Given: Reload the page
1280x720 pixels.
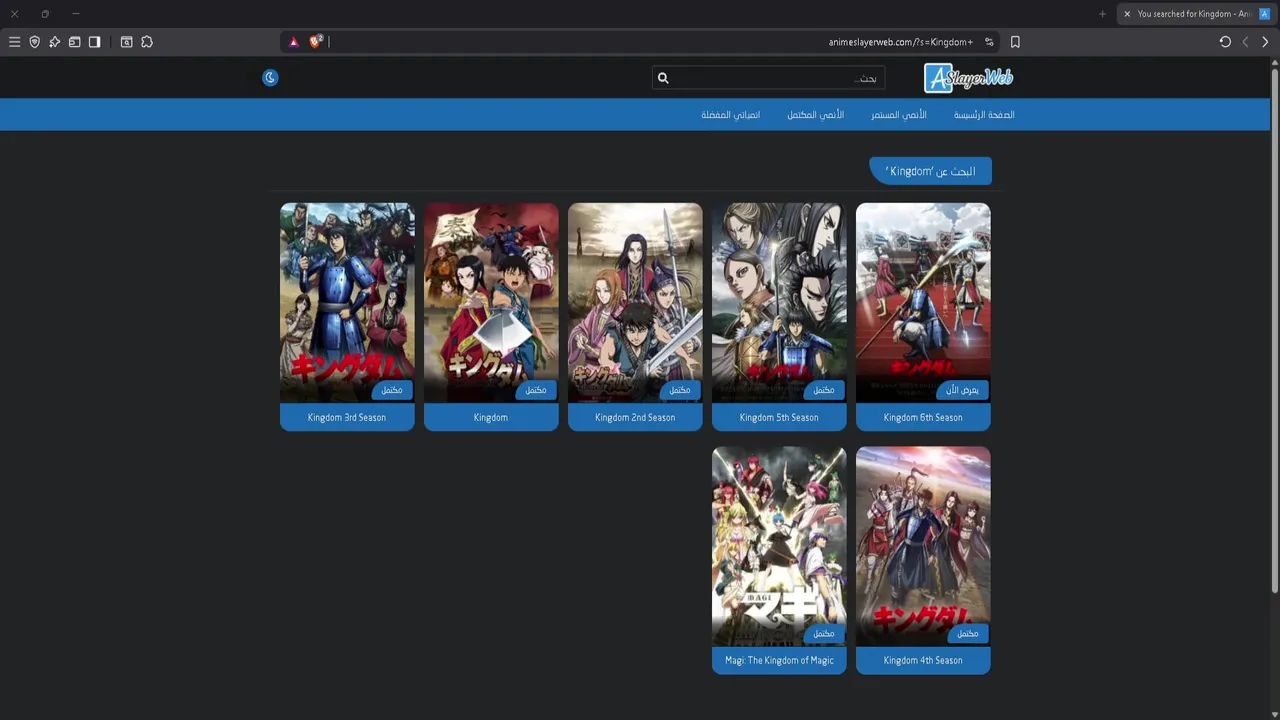Looking at the screenshot, I should point(1225,42).
